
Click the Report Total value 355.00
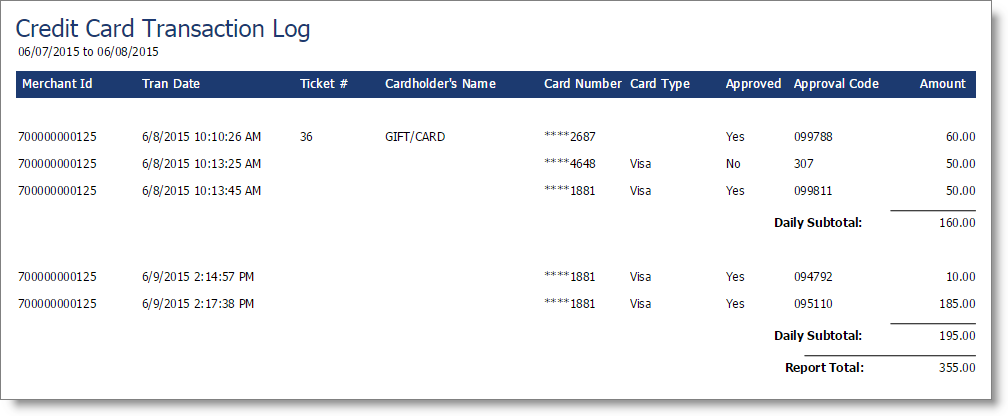pos(958,368)
